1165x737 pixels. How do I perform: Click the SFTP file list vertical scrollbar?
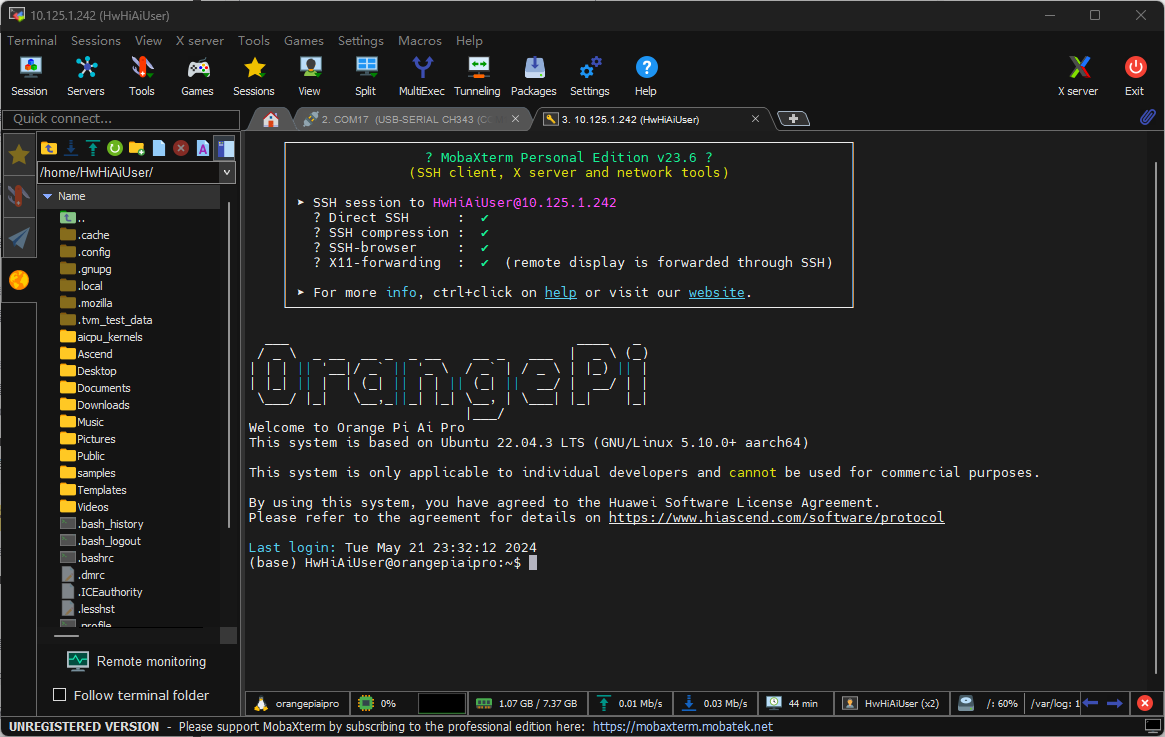(x=229, y=364)
